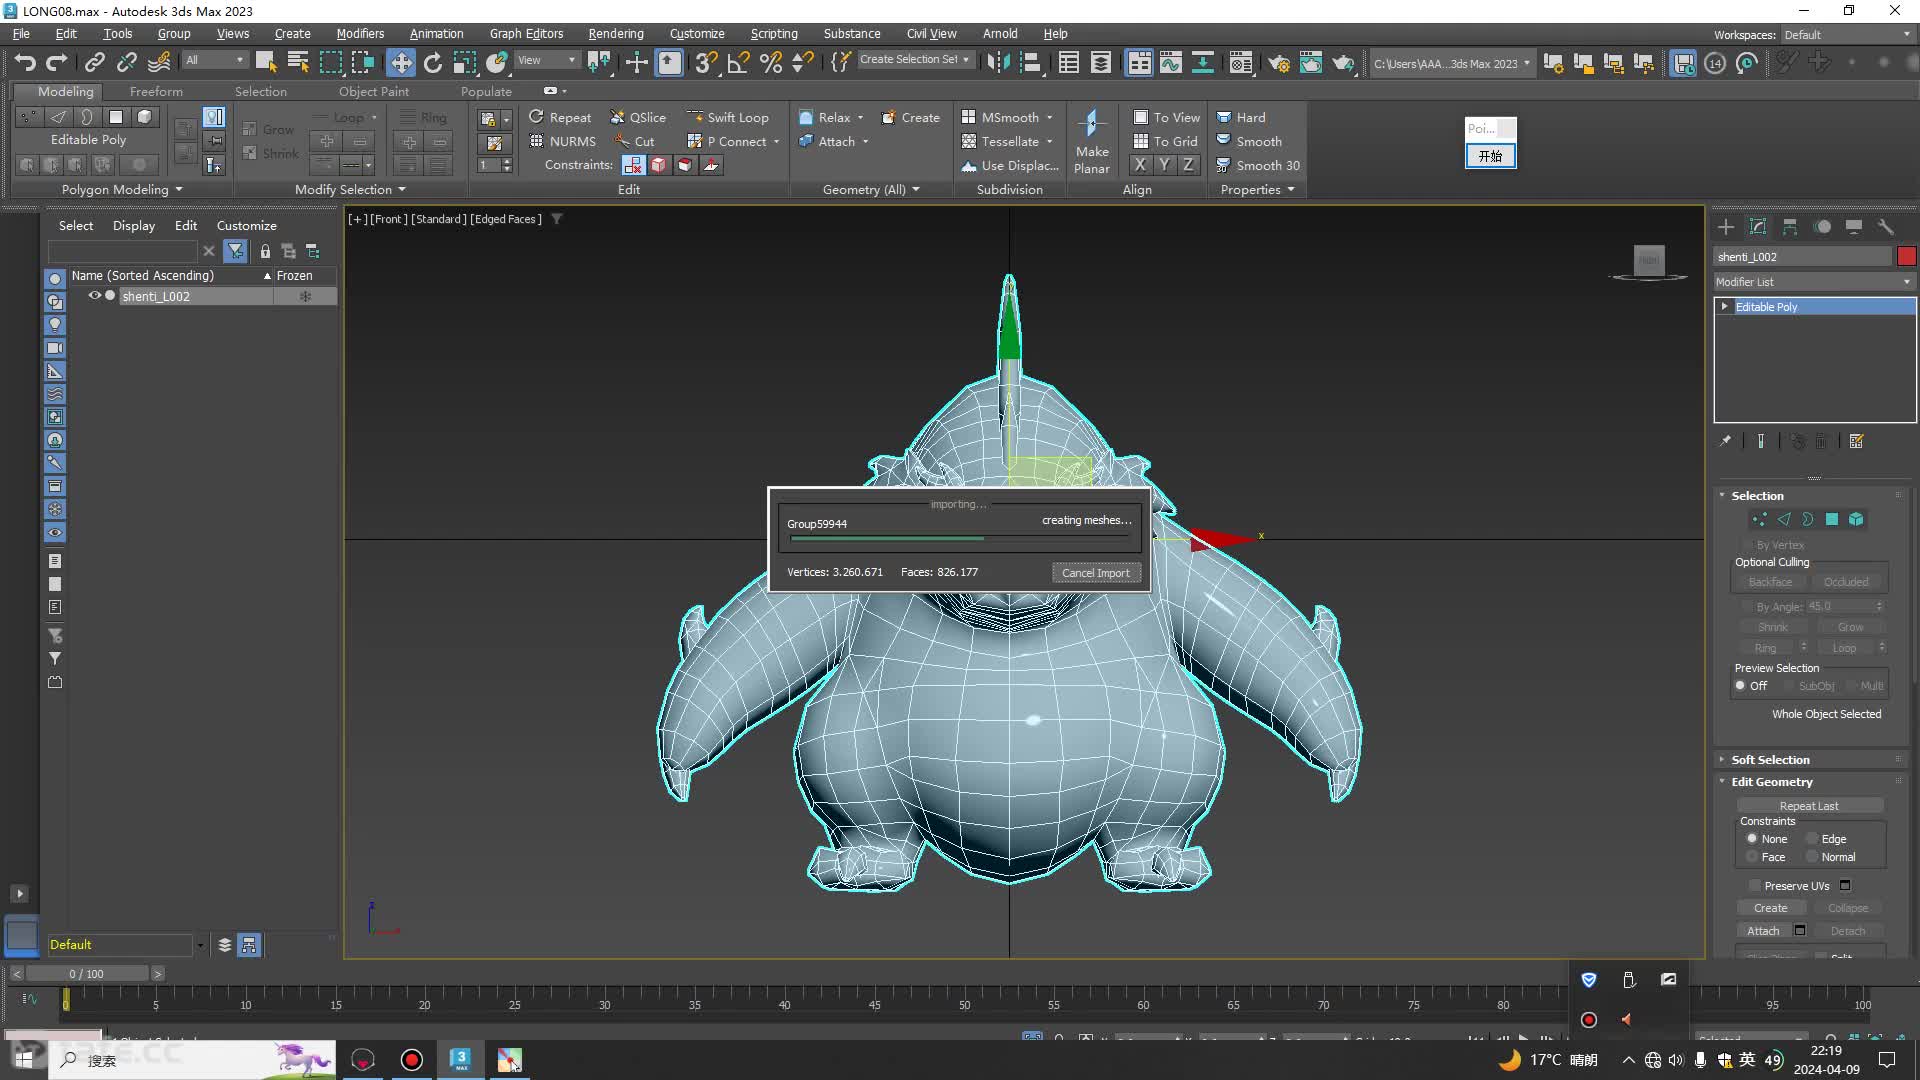1920x1080 pixels.
Task: Open the Scene Explorer Display menu
Action: (x=134, y=226)
